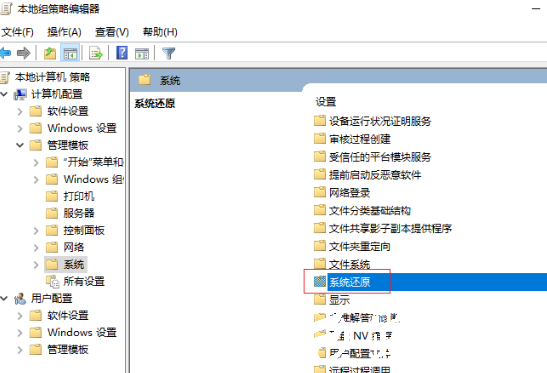Open the 文件(F) menu
The image size is (547, 373).
[x=17, y=32]
